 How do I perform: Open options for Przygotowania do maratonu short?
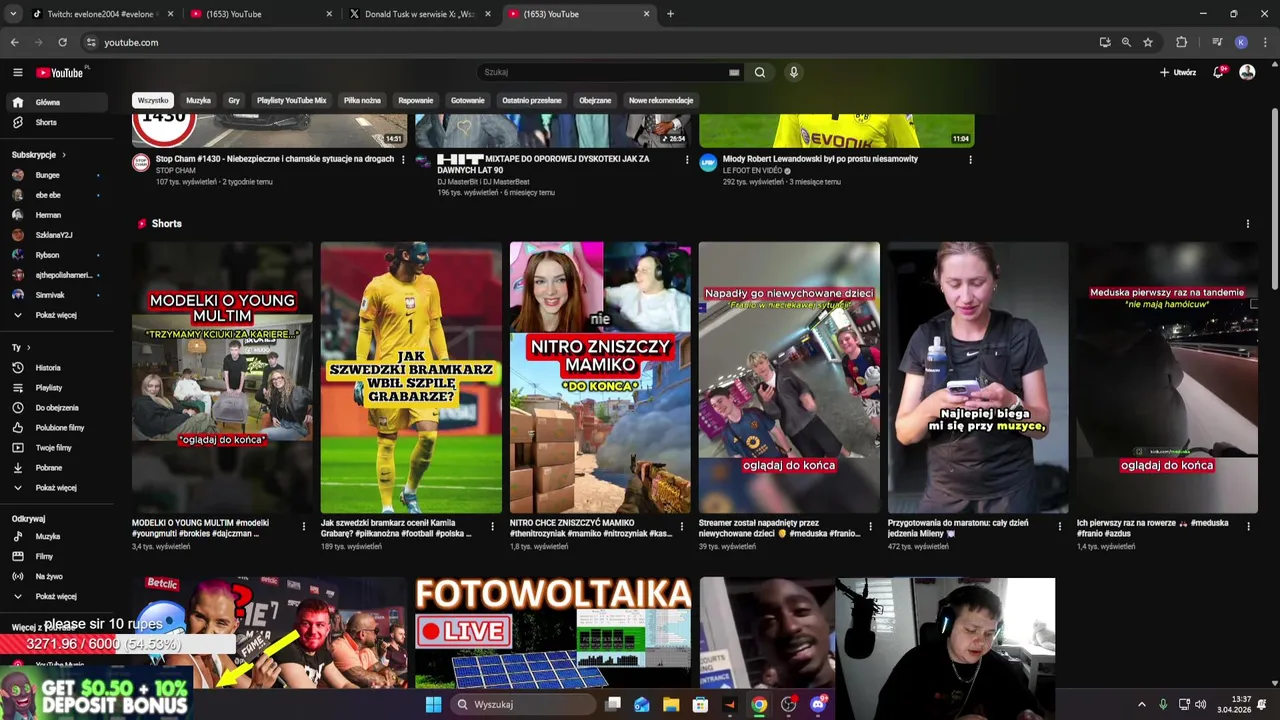[1059, 526]
